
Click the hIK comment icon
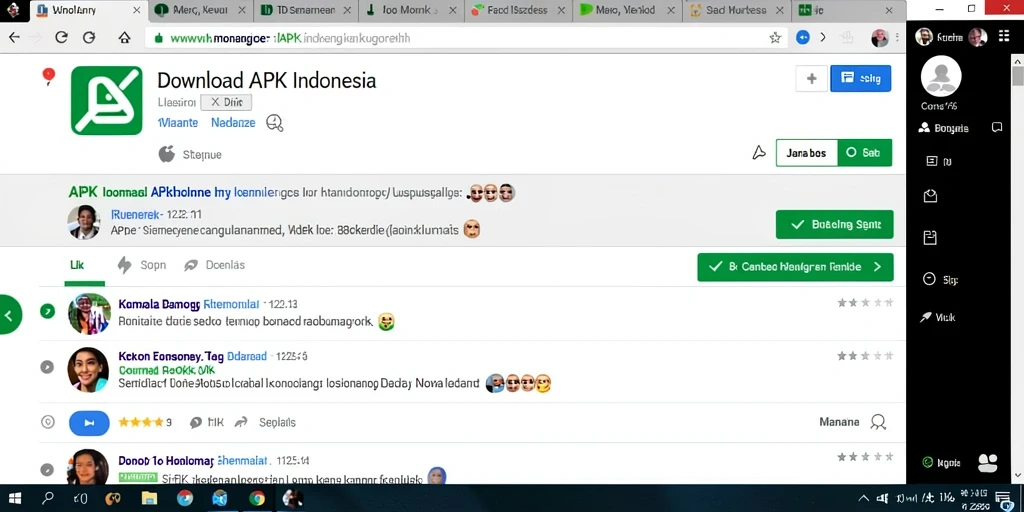(x=195, y=423)
